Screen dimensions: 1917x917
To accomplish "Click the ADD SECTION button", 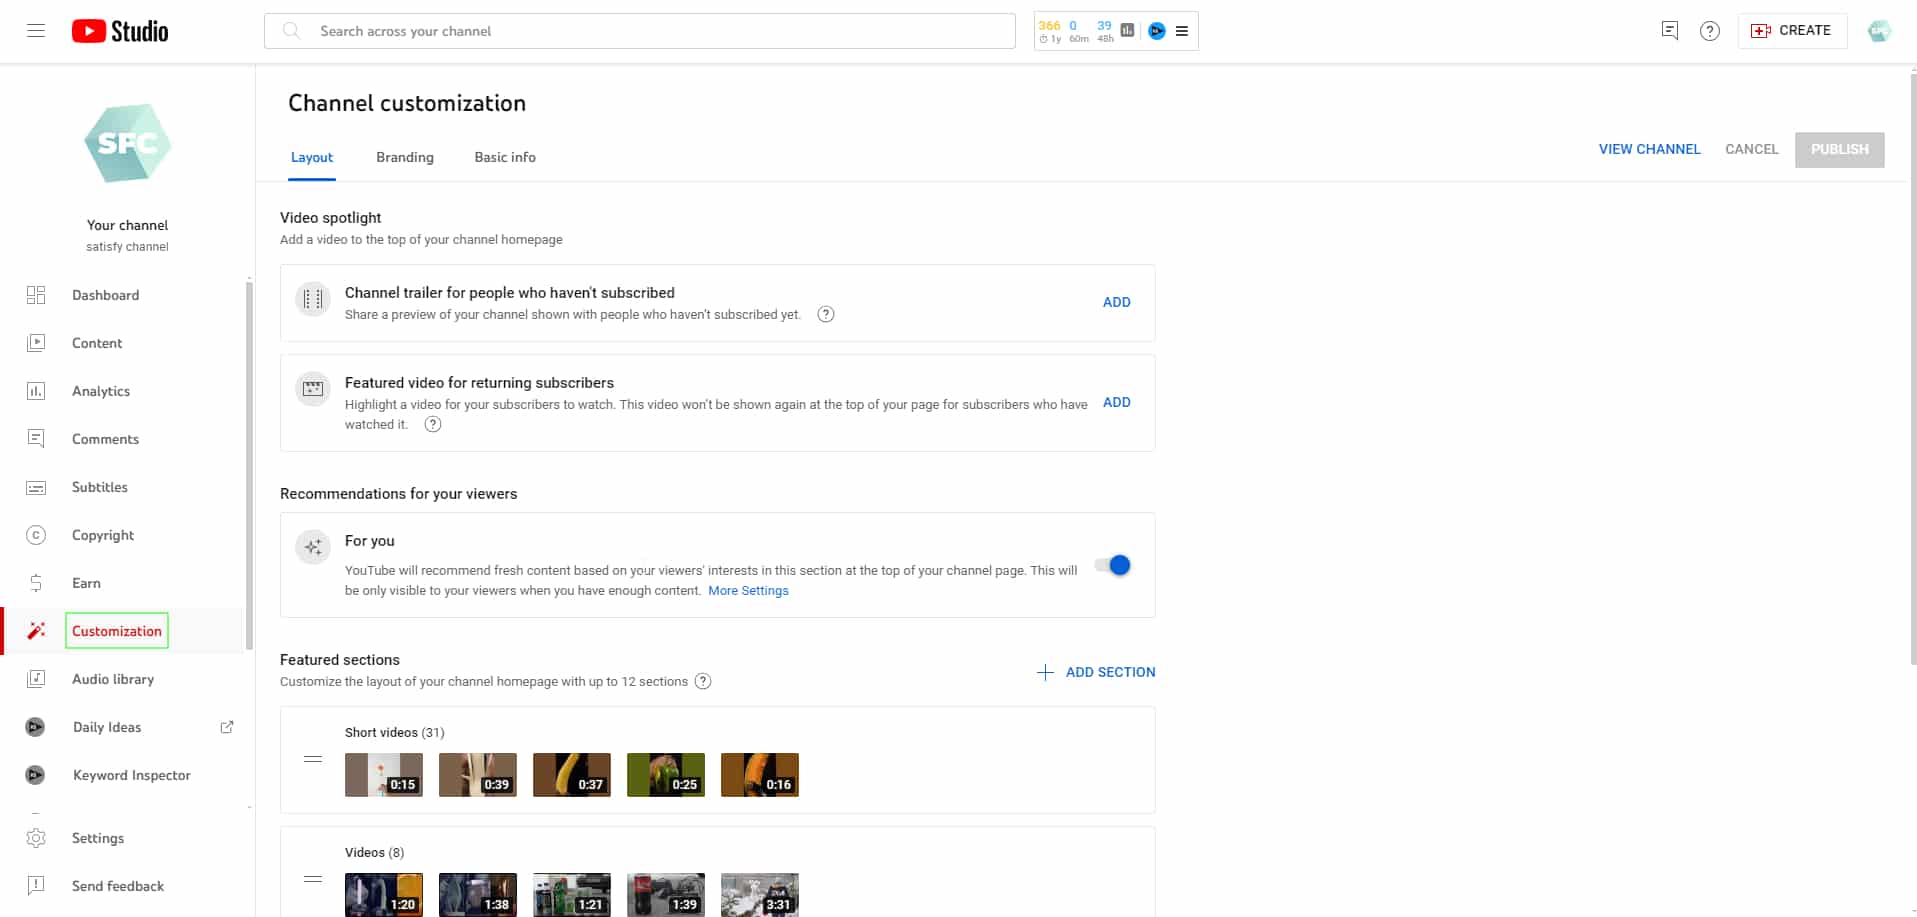I will [x=1097, y=672].
